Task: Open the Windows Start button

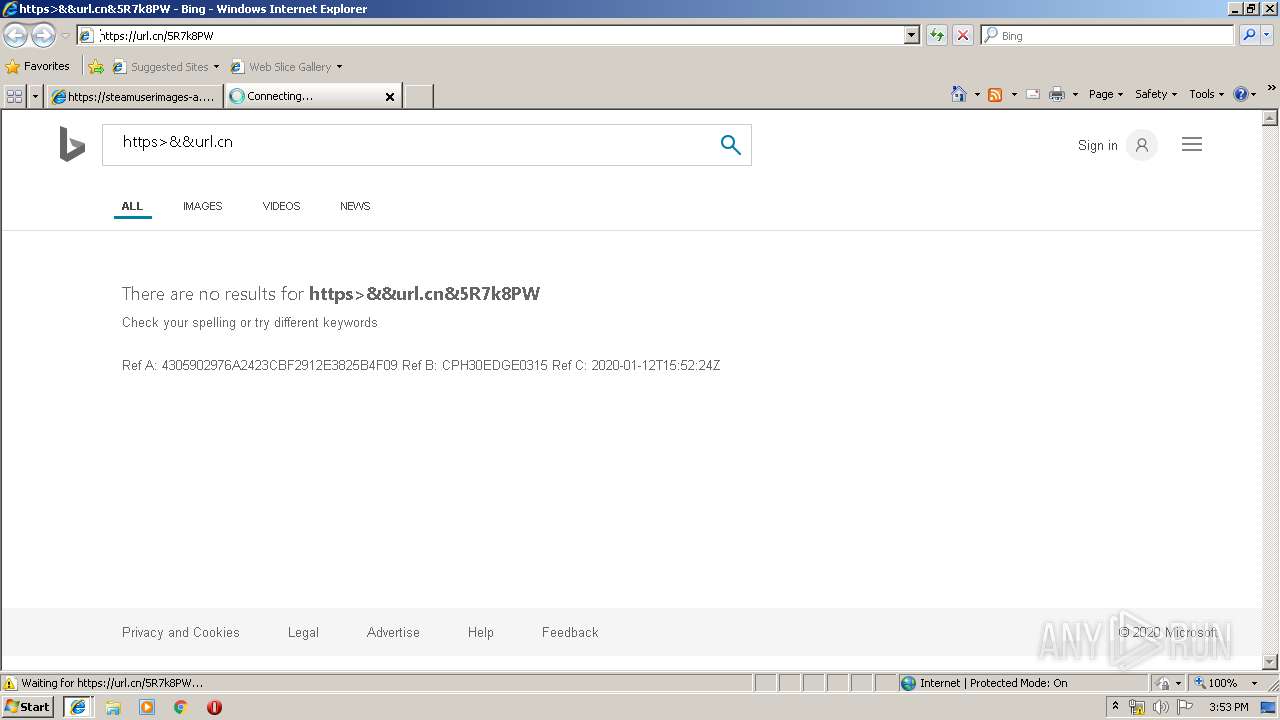Action: coord(27,706)
